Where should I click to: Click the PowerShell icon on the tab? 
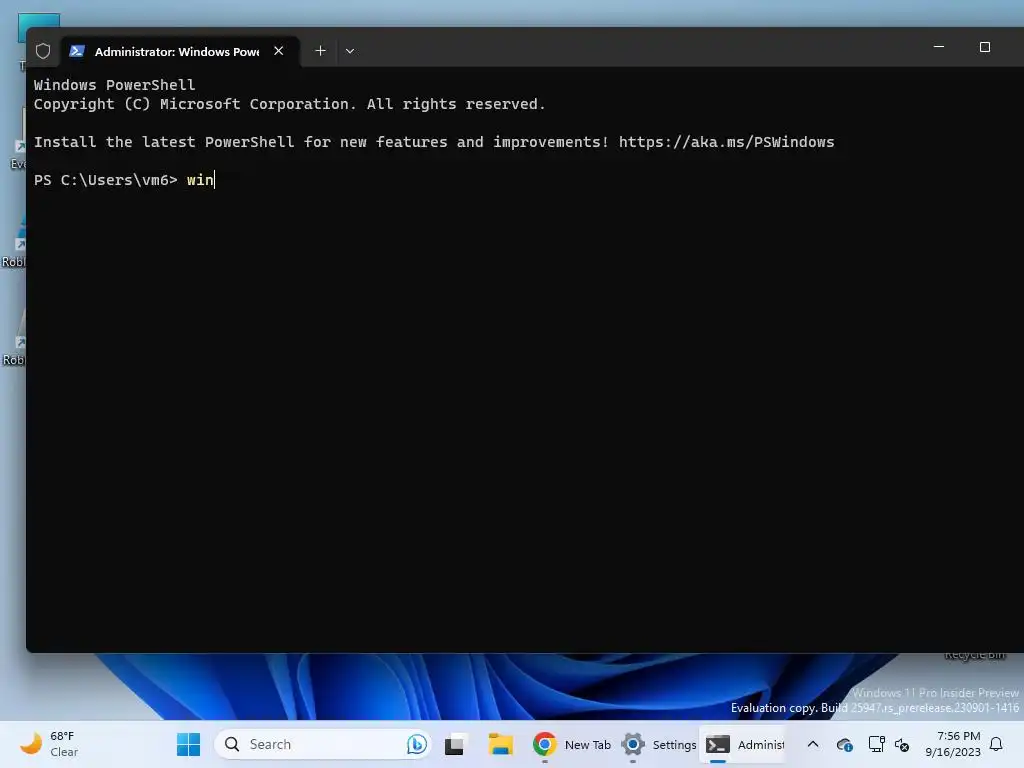(x=77, y=51)
